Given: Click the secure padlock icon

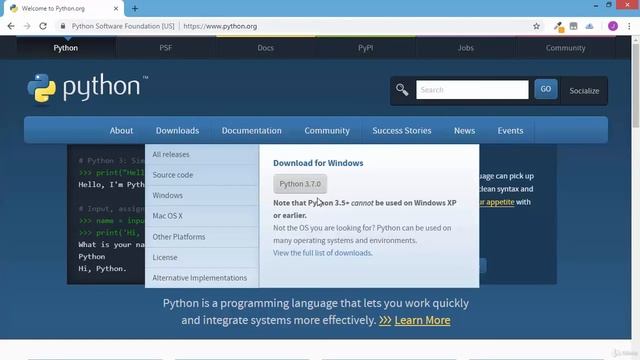Looking at the screenshot, I should pos(62,26).
